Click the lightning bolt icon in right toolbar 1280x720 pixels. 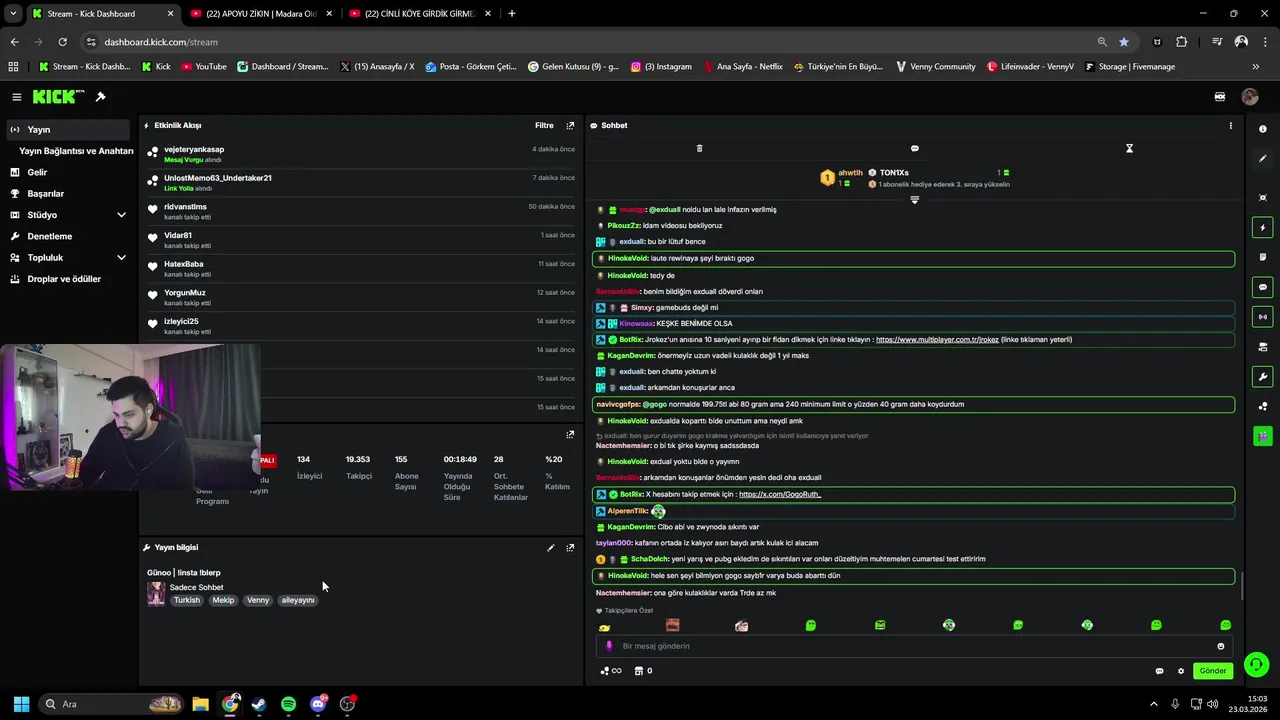(1262, 227)
